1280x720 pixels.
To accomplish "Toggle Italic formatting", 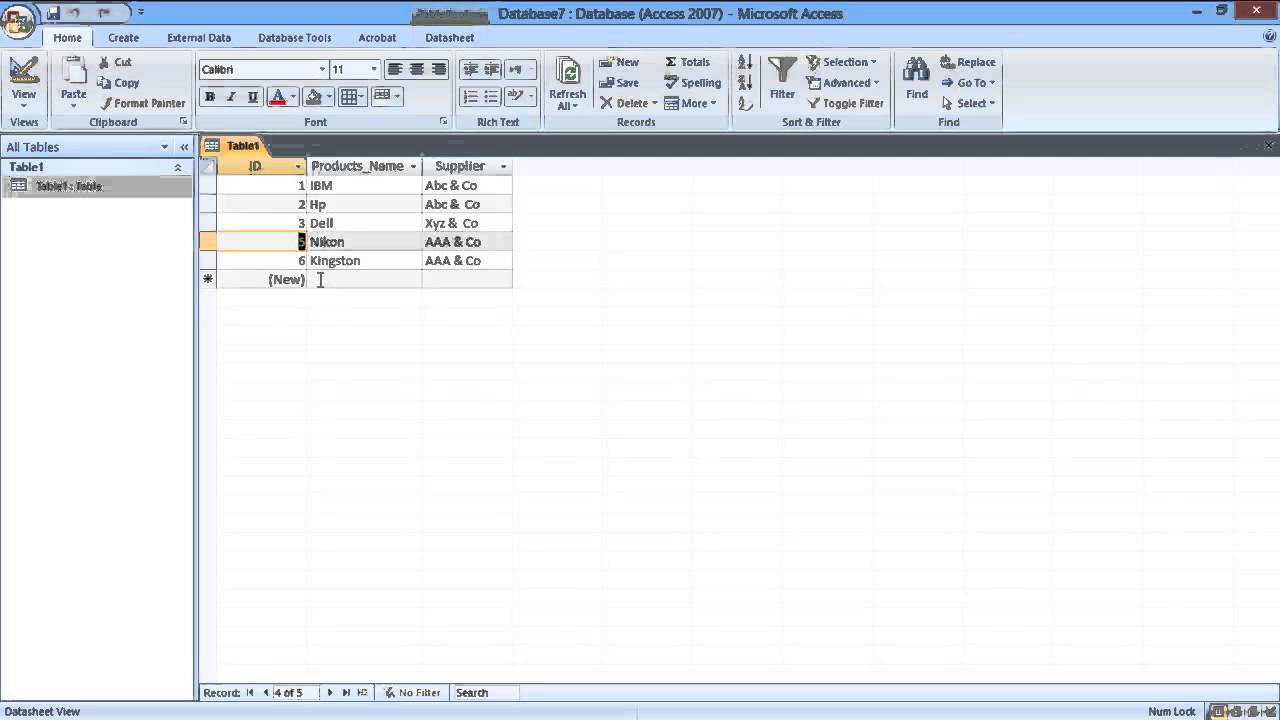I will pos(231,97).
